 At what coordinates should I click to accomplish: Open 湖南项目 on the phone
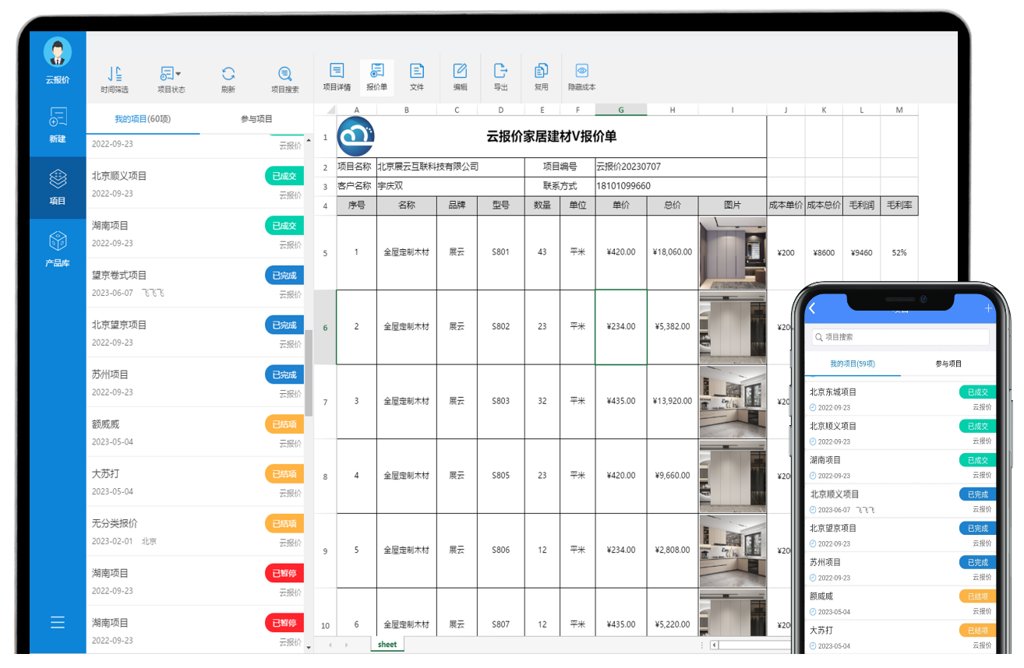(901, 467)
